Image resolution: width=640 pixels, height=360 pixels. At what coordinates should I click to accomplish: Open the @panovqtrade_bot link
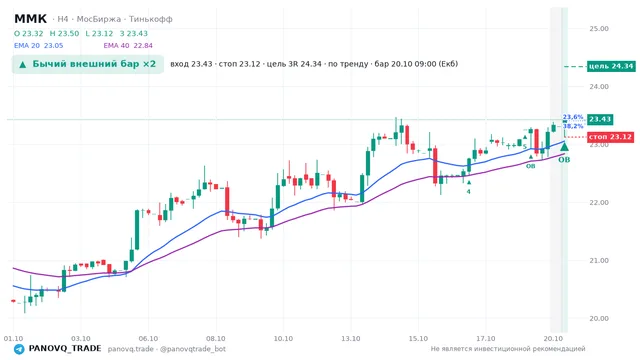[193, 349]
